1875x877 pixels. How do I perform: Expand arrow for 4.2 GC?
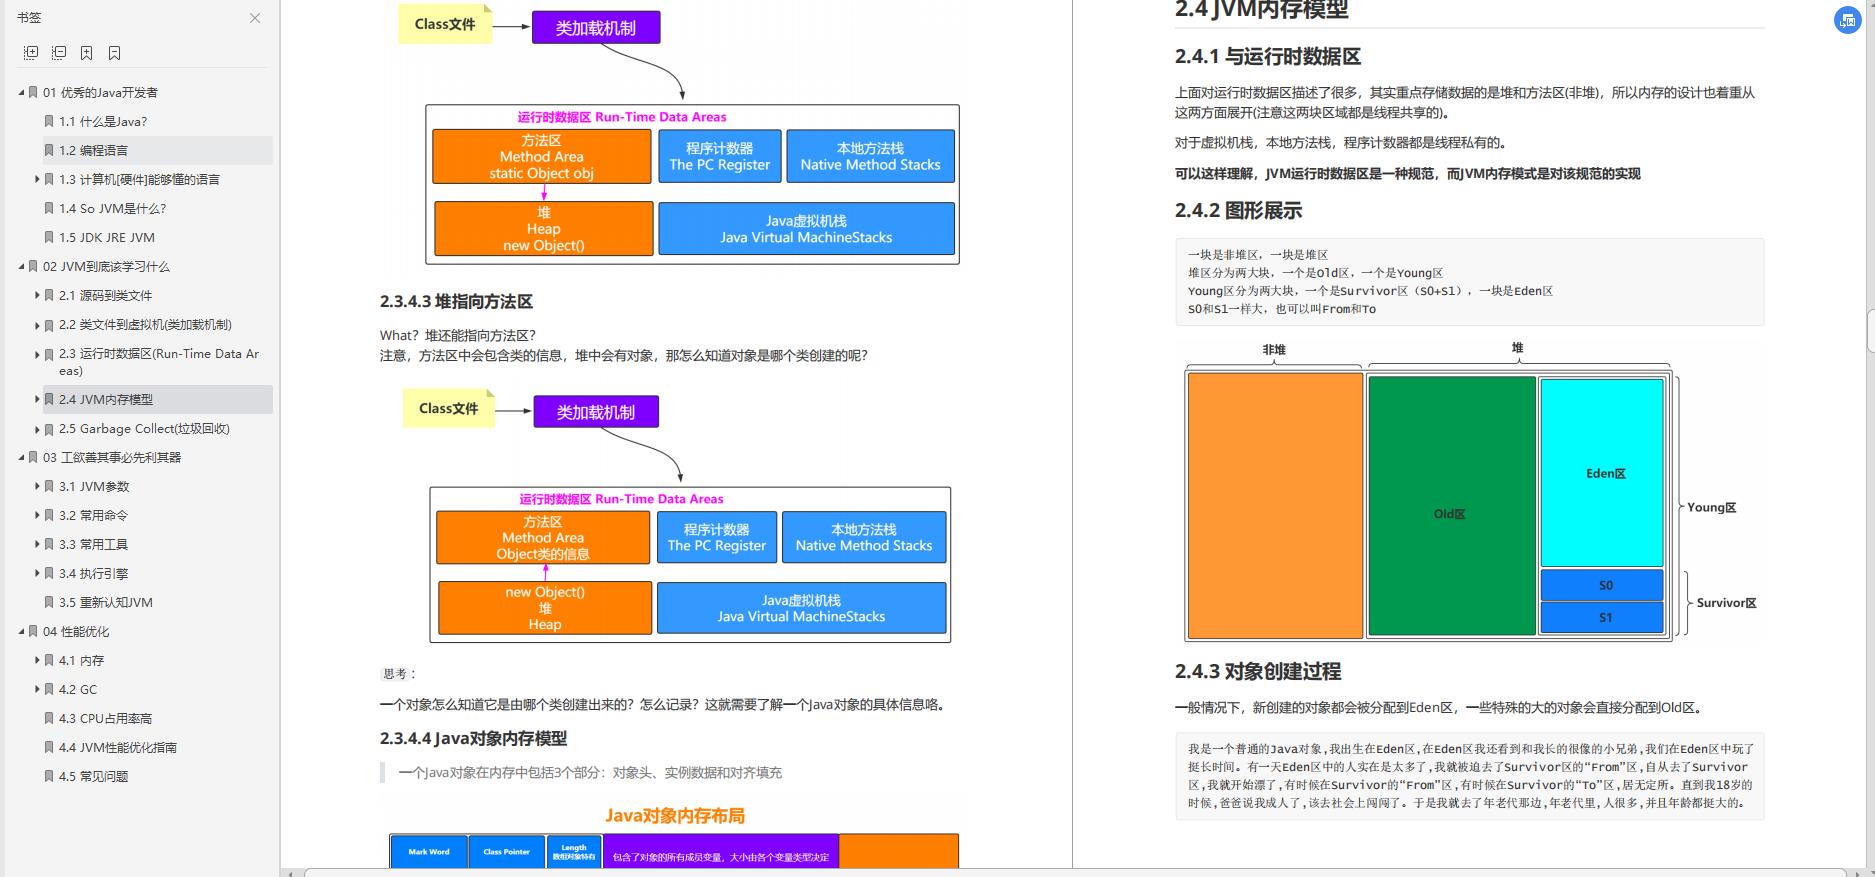pos(37,689)
